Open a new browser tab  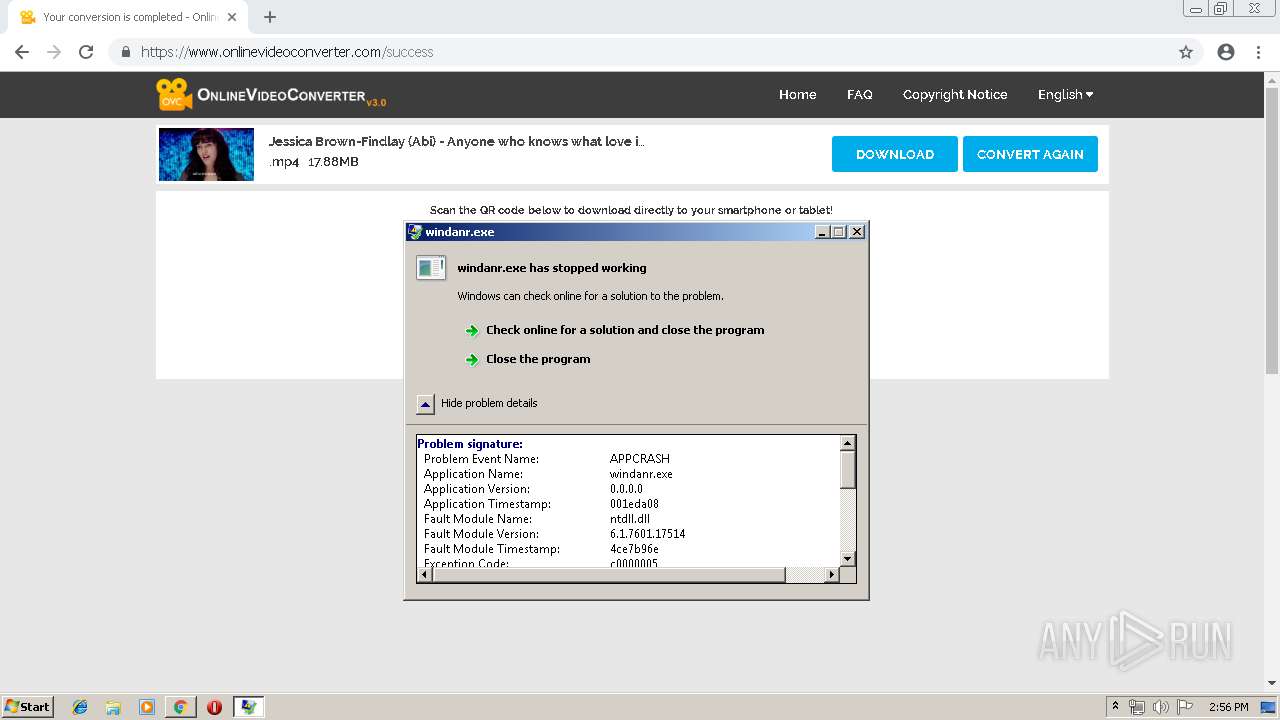[270, 17]
